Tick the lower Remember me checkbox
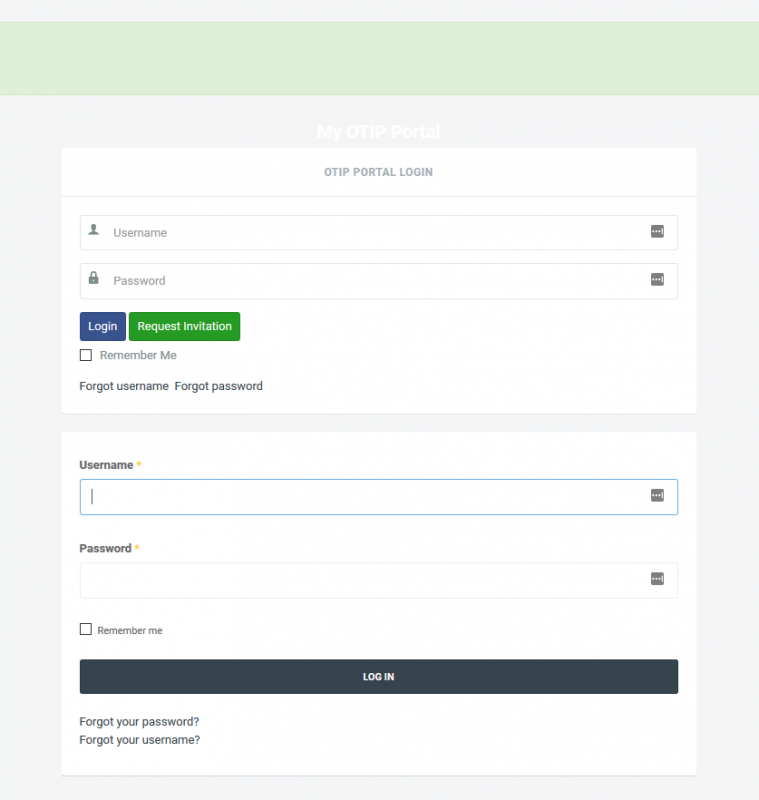The height and width of the screenshot is (800, 759). 86,629
